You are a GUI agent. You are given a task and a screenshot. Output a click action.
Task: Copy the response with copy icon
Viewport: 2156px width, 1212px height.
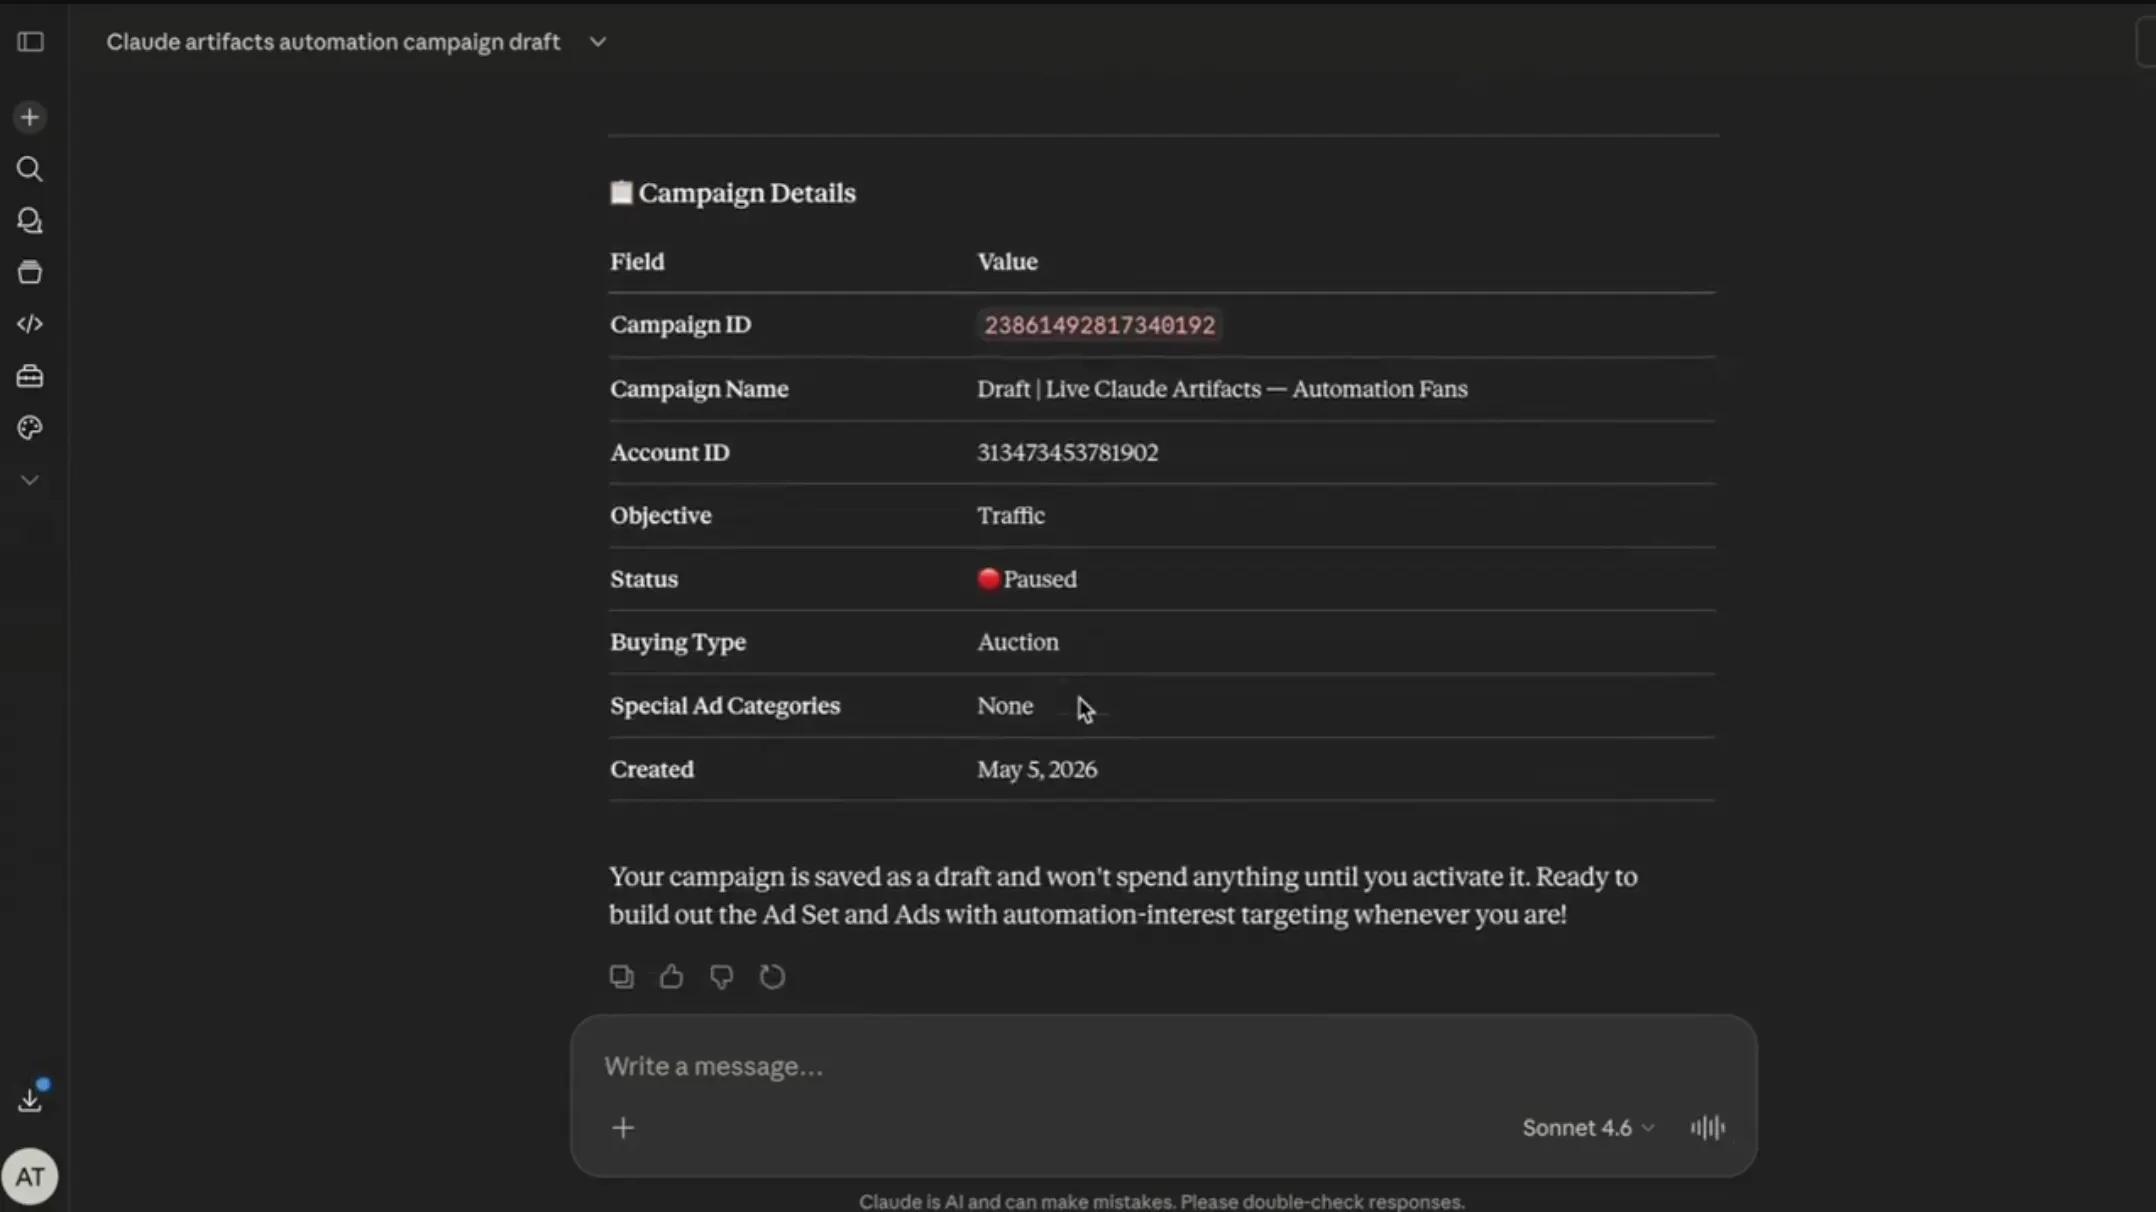click(622, 976)
